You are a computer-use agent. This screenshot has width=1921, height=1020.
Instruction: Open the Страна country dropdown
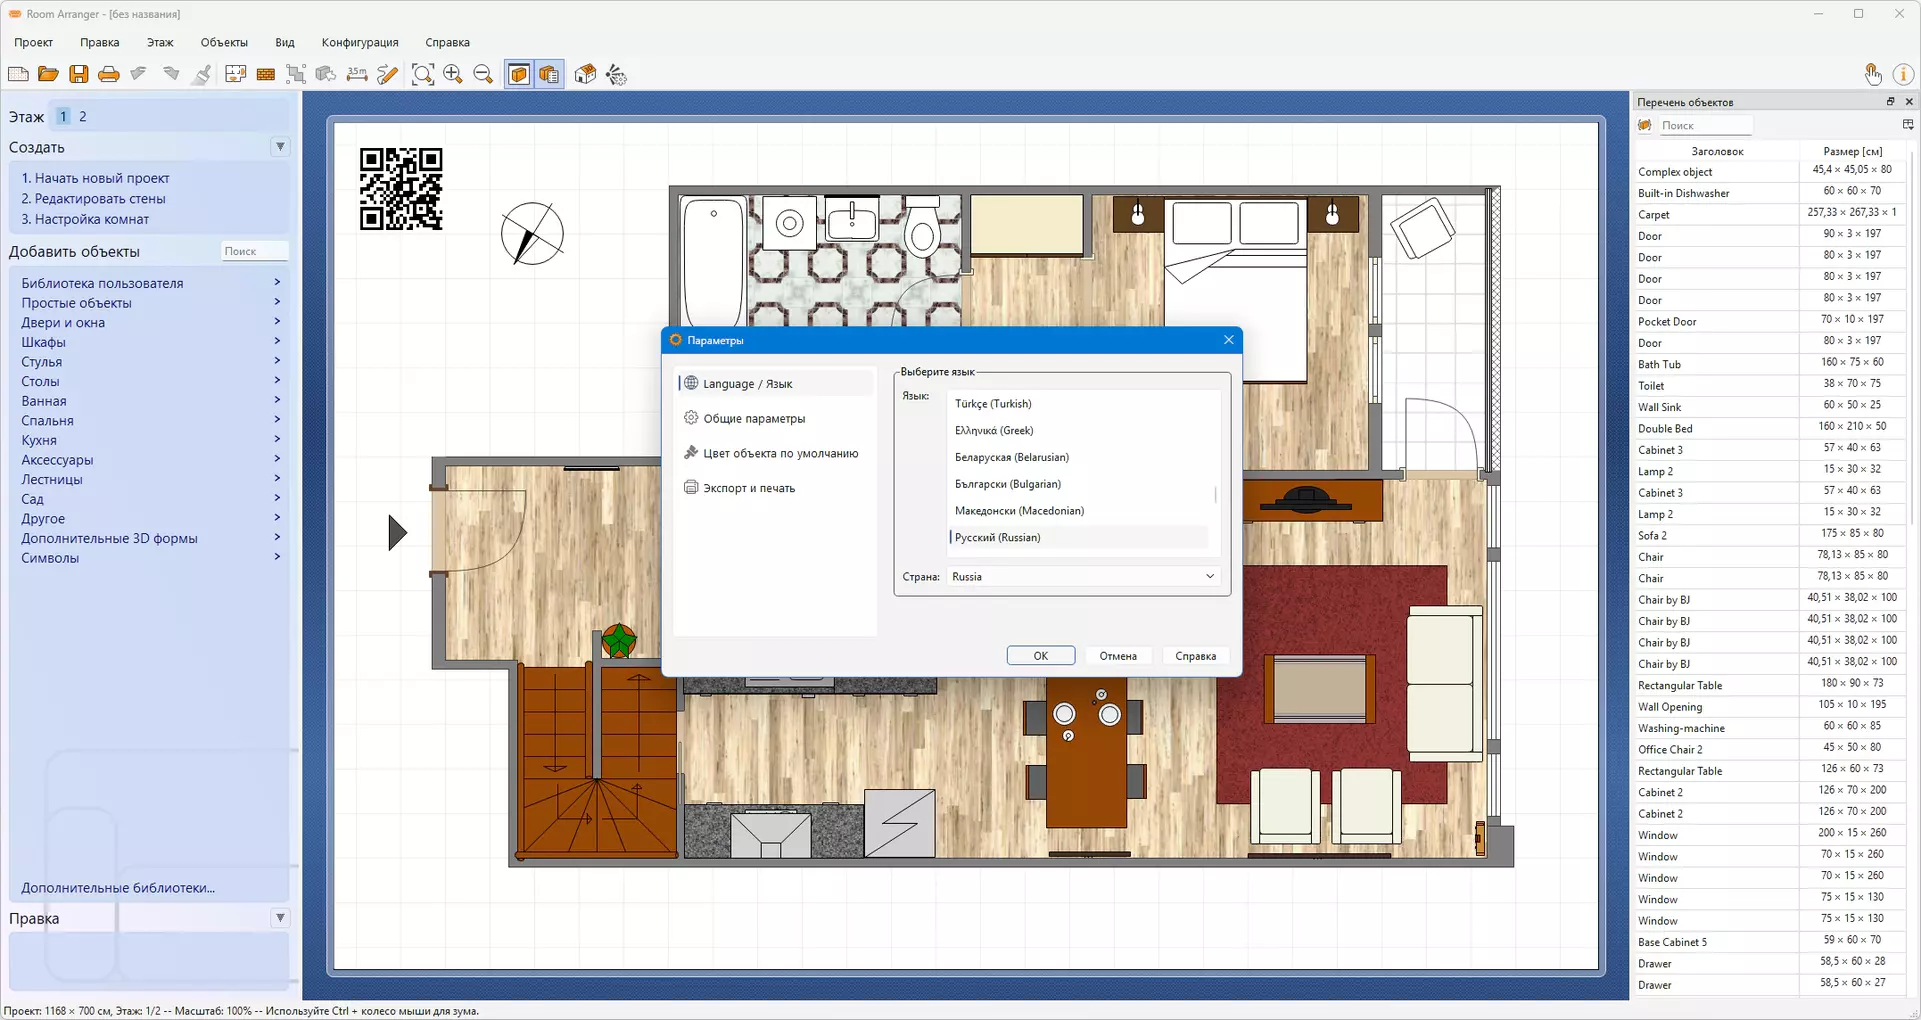coord(1084,577)
